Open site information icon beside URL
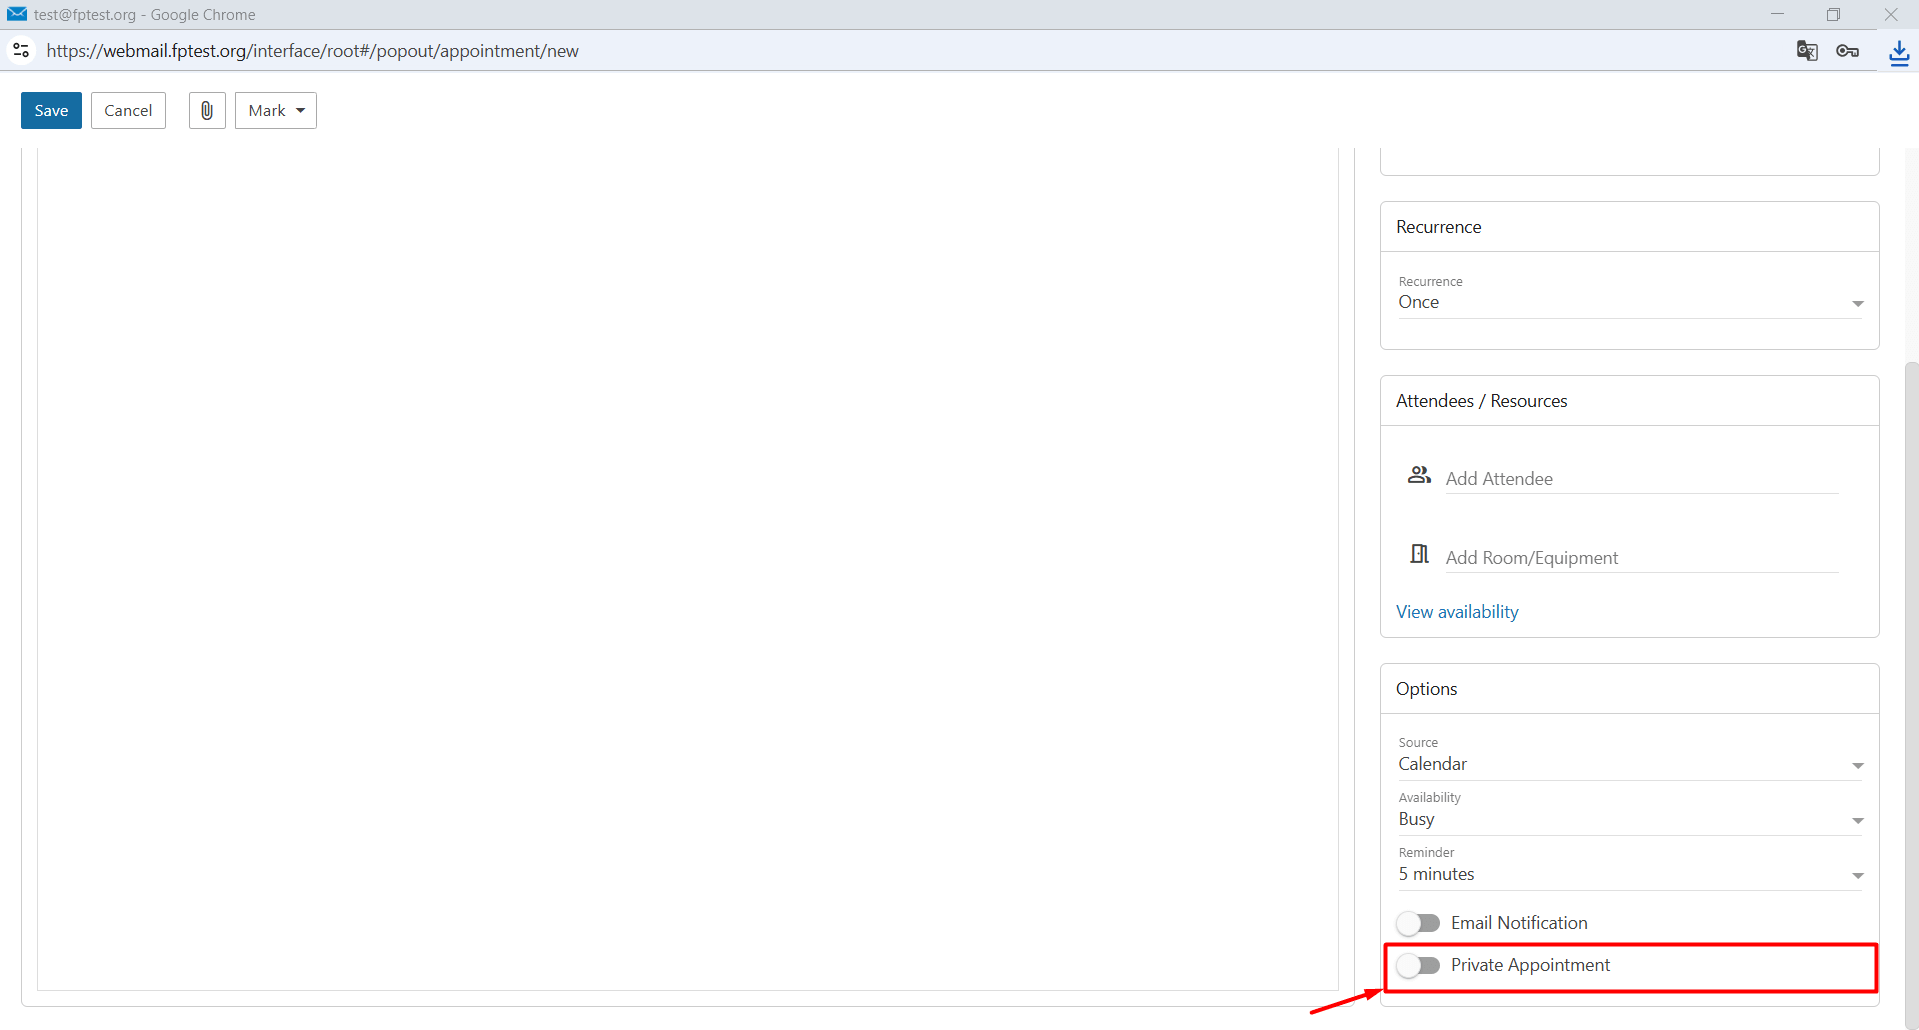The image size is (1919, 1030). [x=21, y=50]
